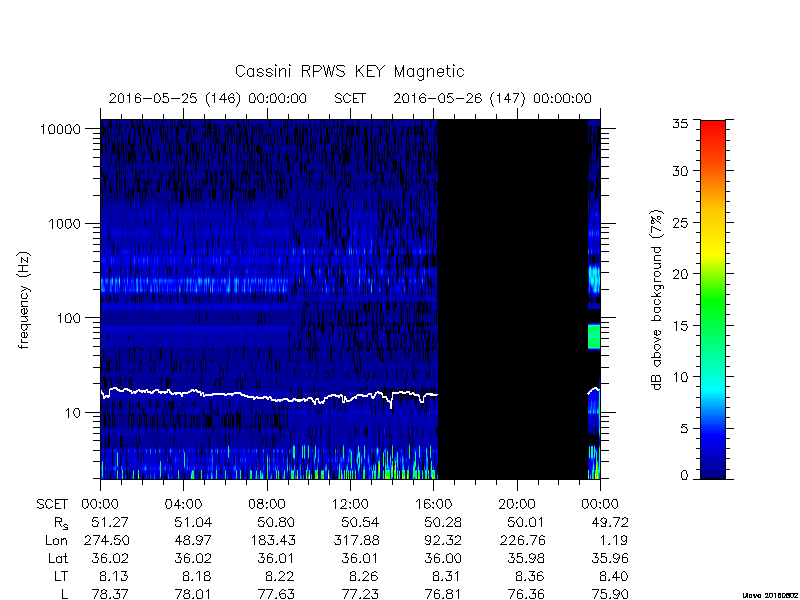This screenshot has width=800, height=600.
Task: Click the Rs value '50.28'
Action: click(x=443, y=522)
